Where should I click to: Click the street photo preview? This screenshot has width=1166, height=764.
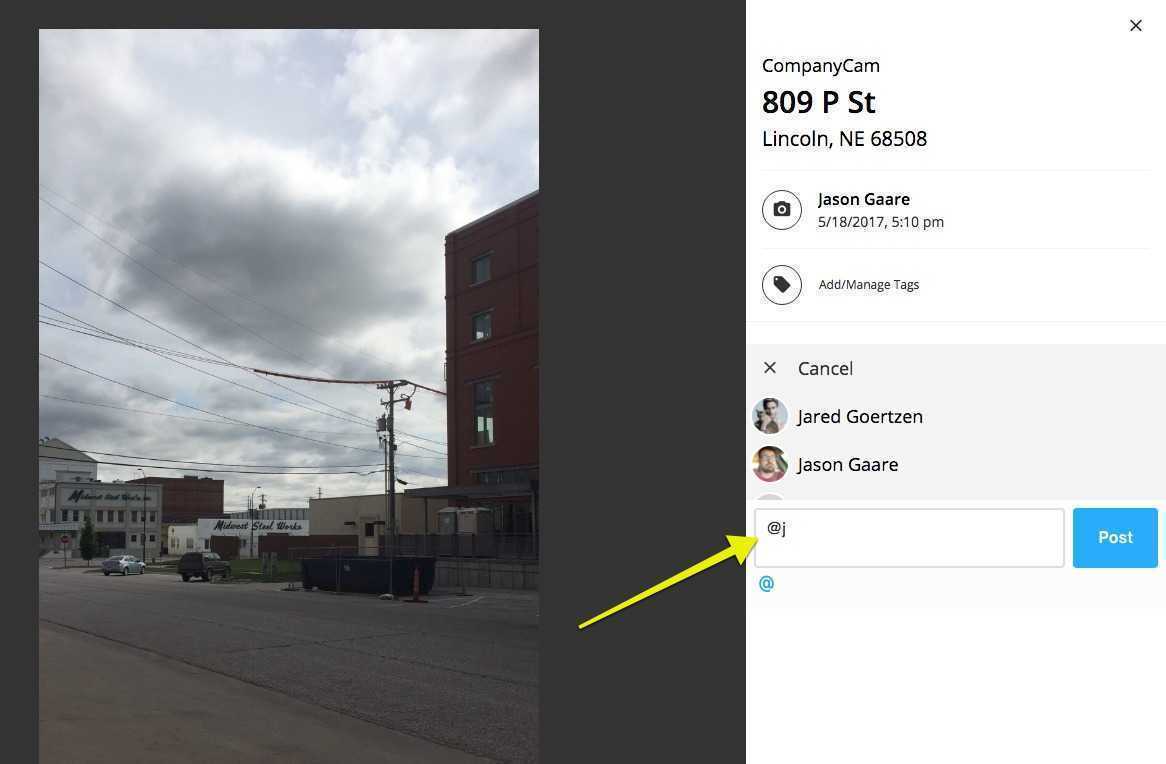(x=289, y=397)
